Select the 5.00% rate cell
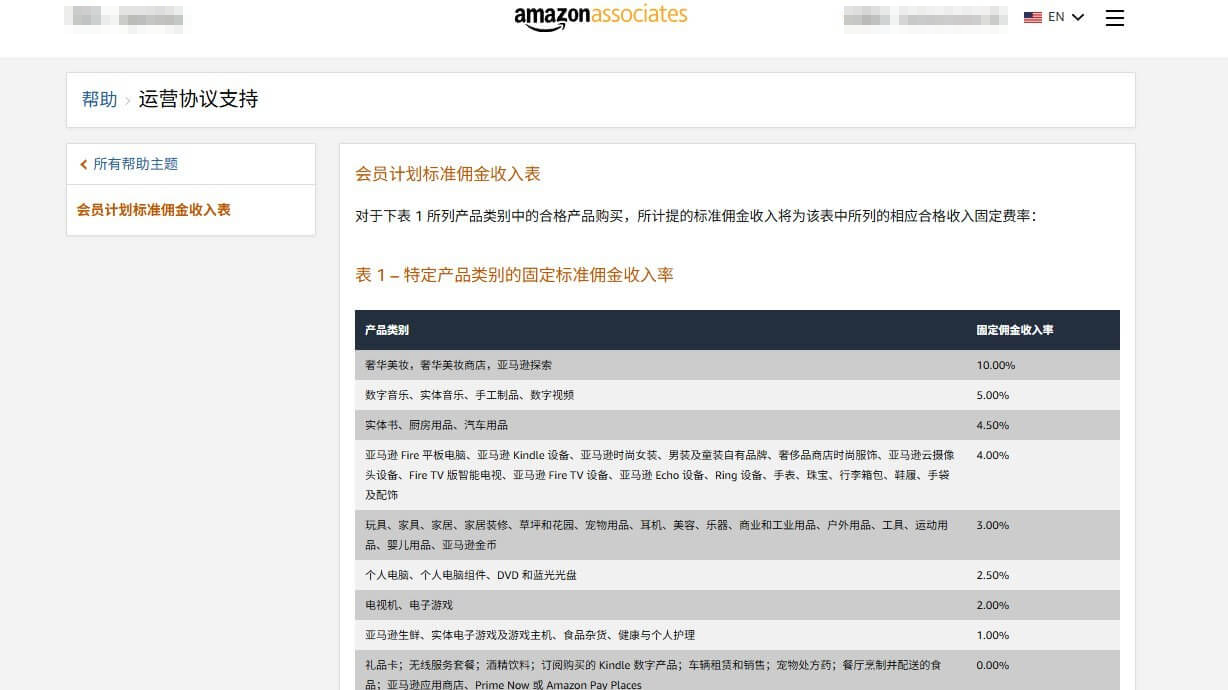The width and height of the screenshot is (1228, 690). coord(993,395)
